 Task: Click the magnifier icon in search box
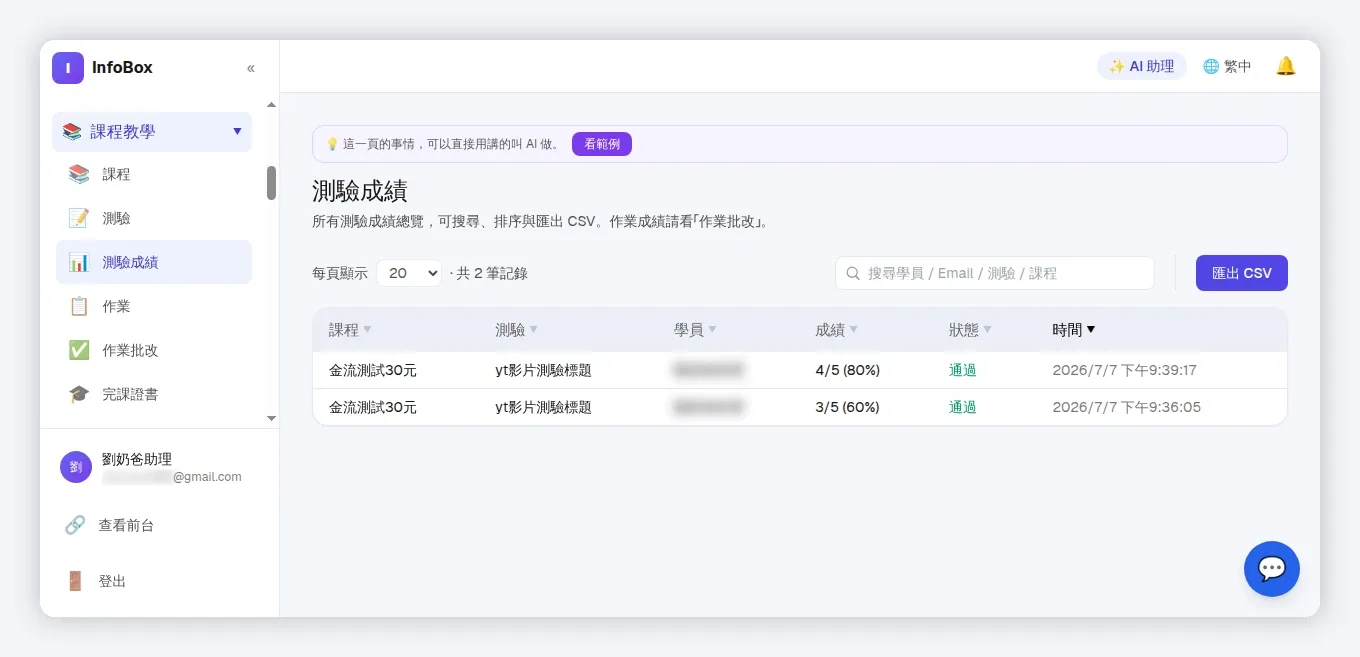853,273
